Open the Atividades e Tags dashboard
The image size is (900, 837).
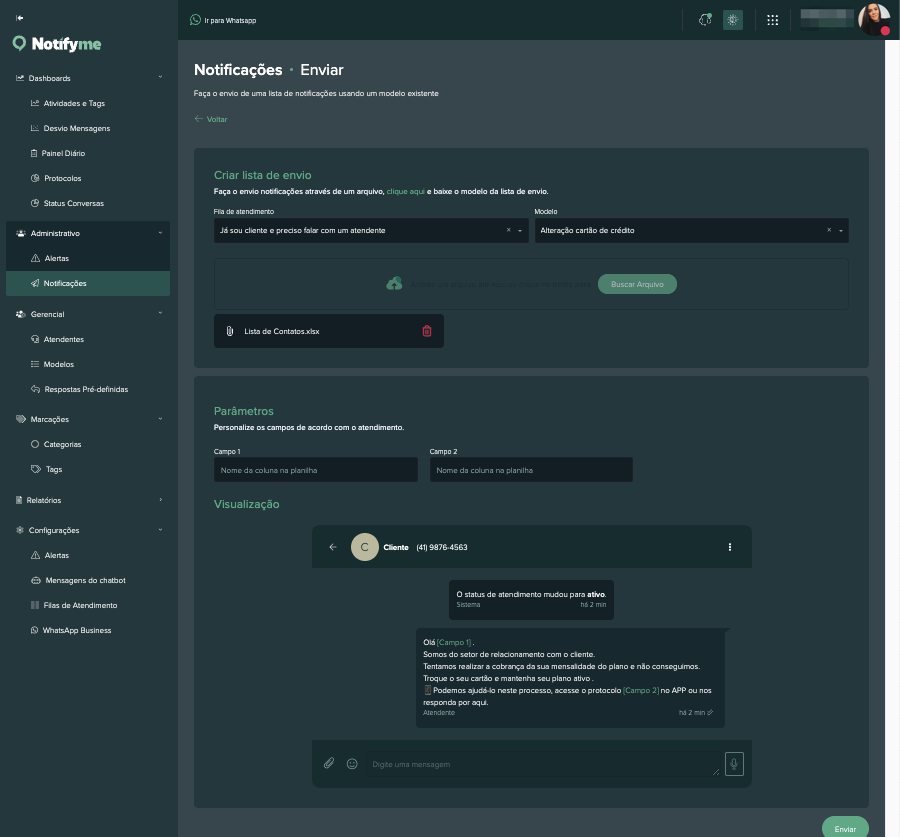click(x=74, y=103)
